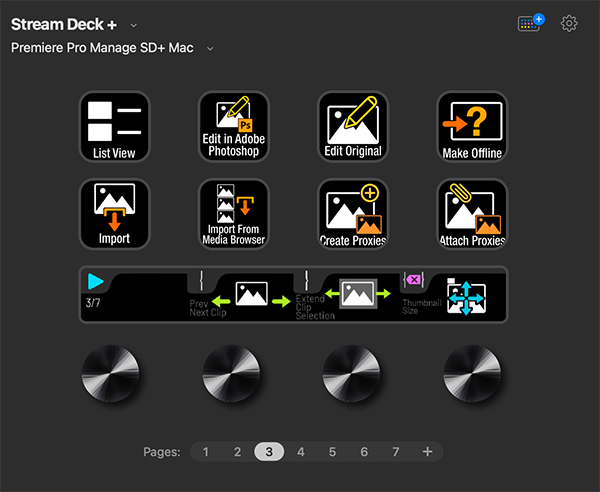Switch to page 6
Viewport: 600px width, 492px height.
[x=364, y=452]
